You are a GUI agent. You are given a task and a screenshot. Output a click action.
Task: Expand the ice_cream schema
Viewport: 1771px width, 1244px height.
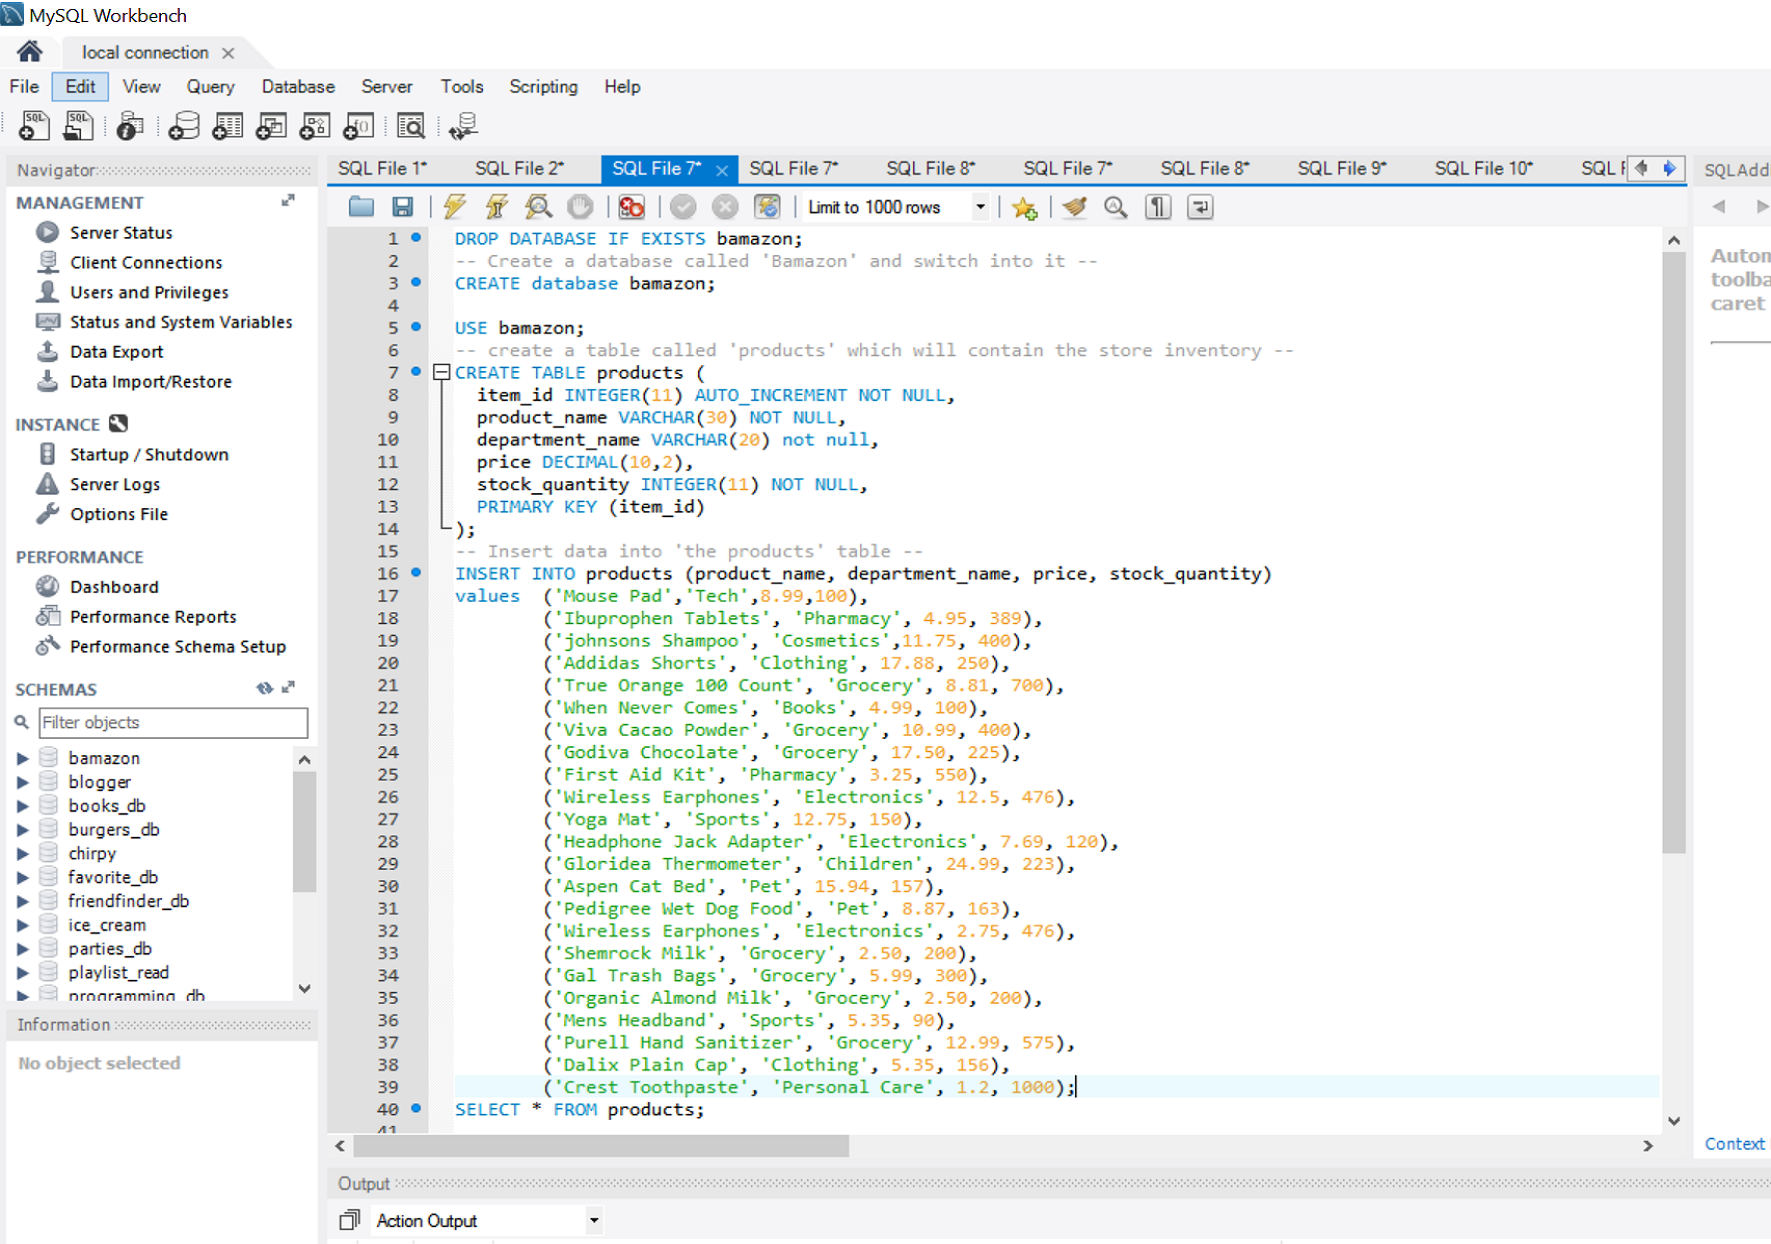(x=22, y=925)
